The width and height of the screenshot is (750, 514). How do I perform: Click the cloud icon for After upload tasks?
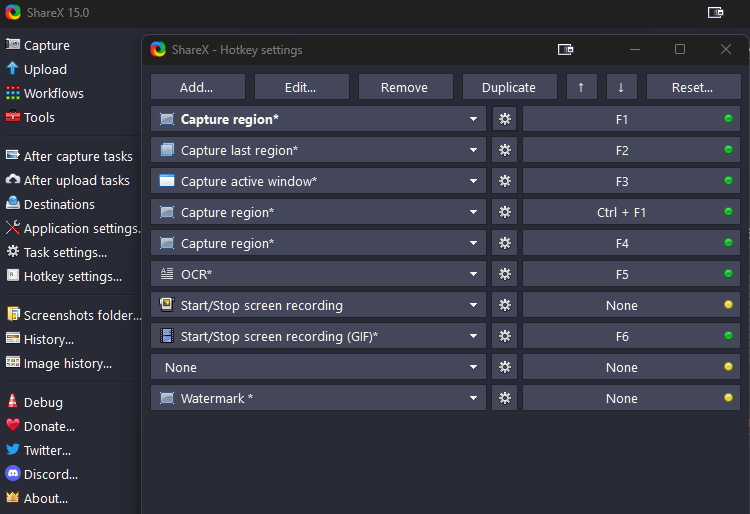tap(13, 179)
